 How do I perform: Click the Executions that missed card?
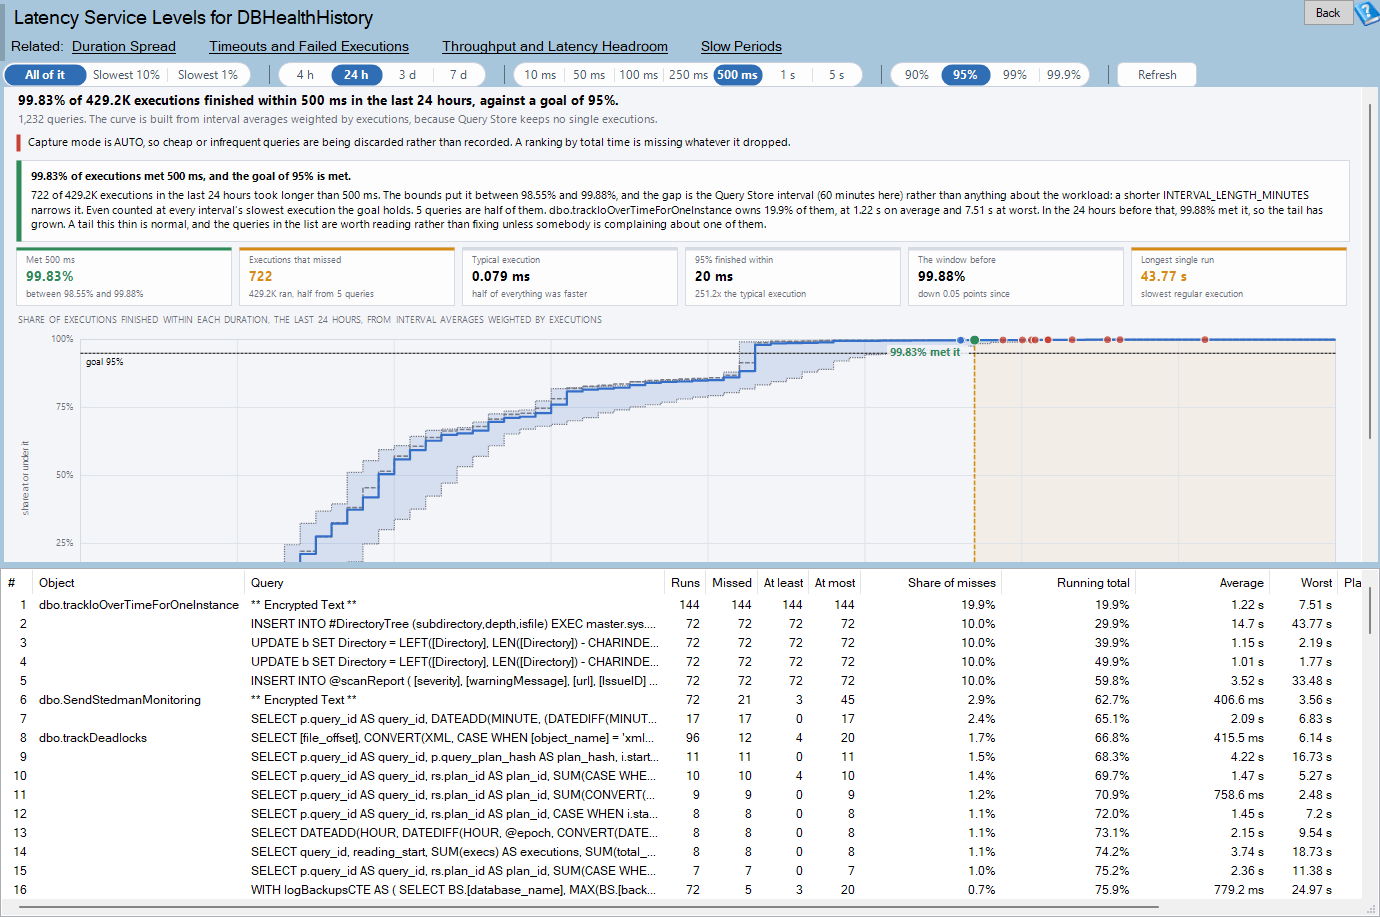point(347,276)
